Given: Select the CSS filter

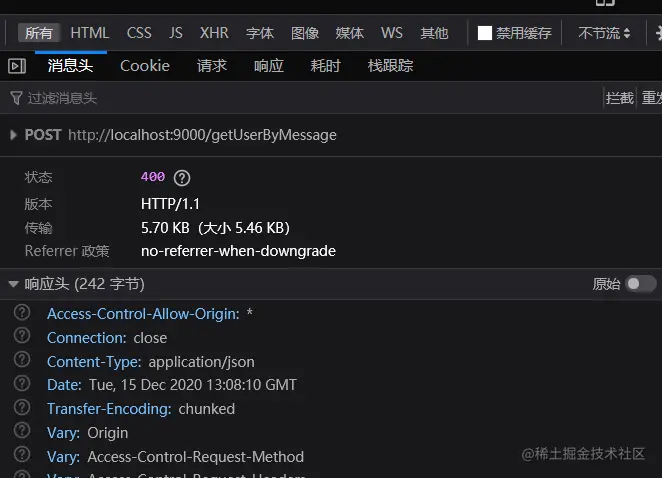Looking at the screenshot, I should (x=139, y=33).
